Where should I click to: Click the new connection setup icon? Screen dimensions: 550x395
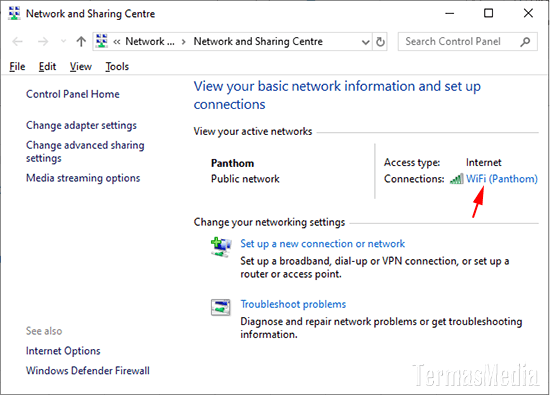point(221,247)
